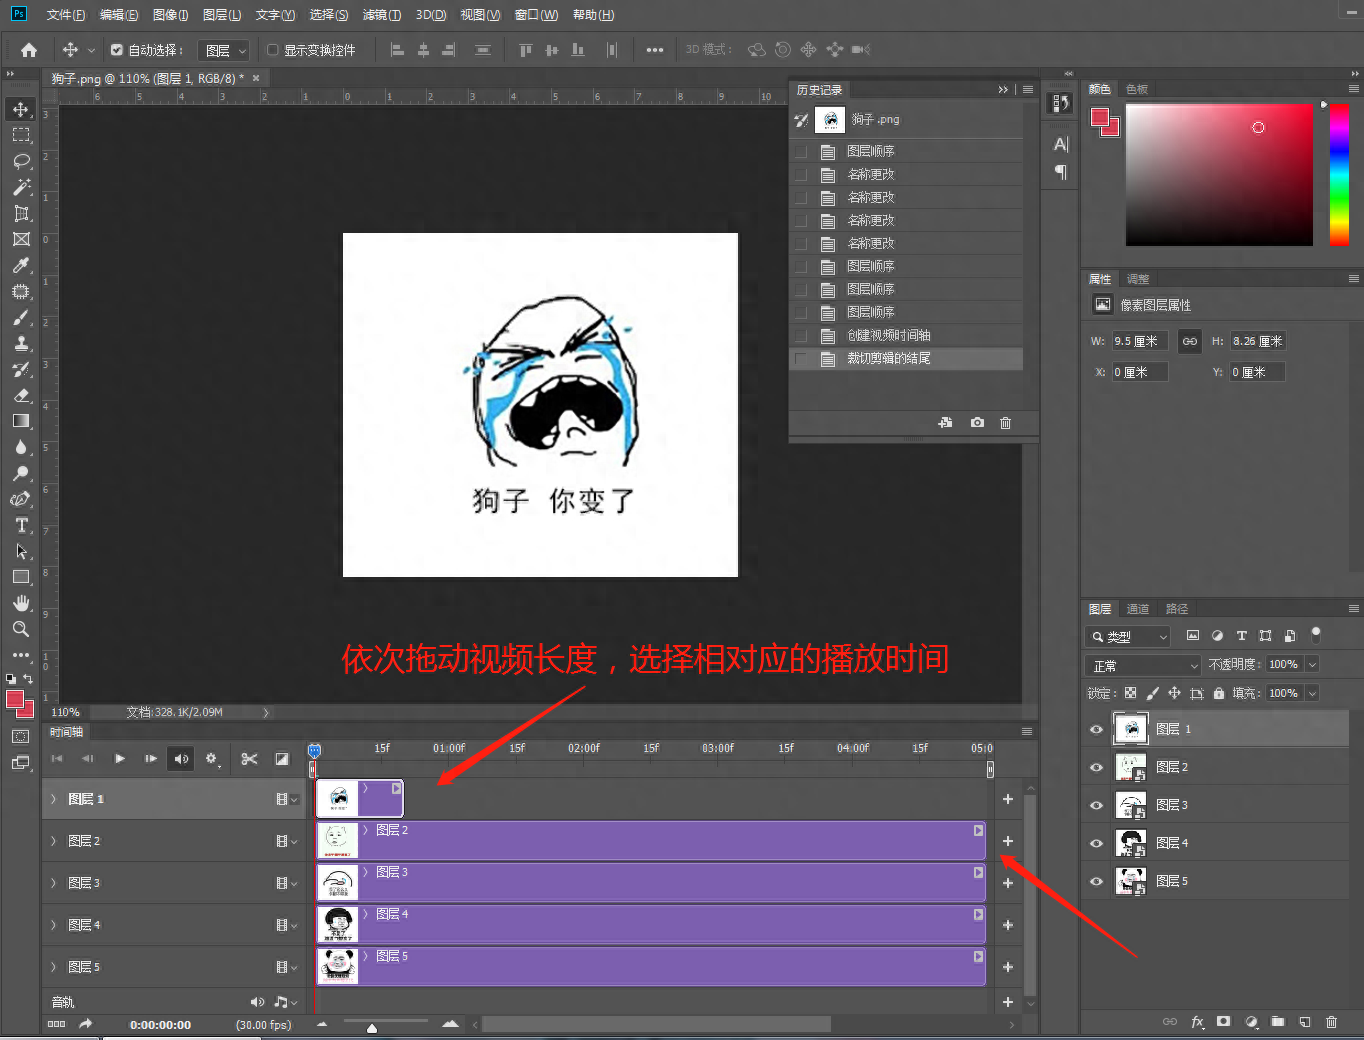
Task: Delete current history state with trash icon
Action: (x=1005, y=423)
